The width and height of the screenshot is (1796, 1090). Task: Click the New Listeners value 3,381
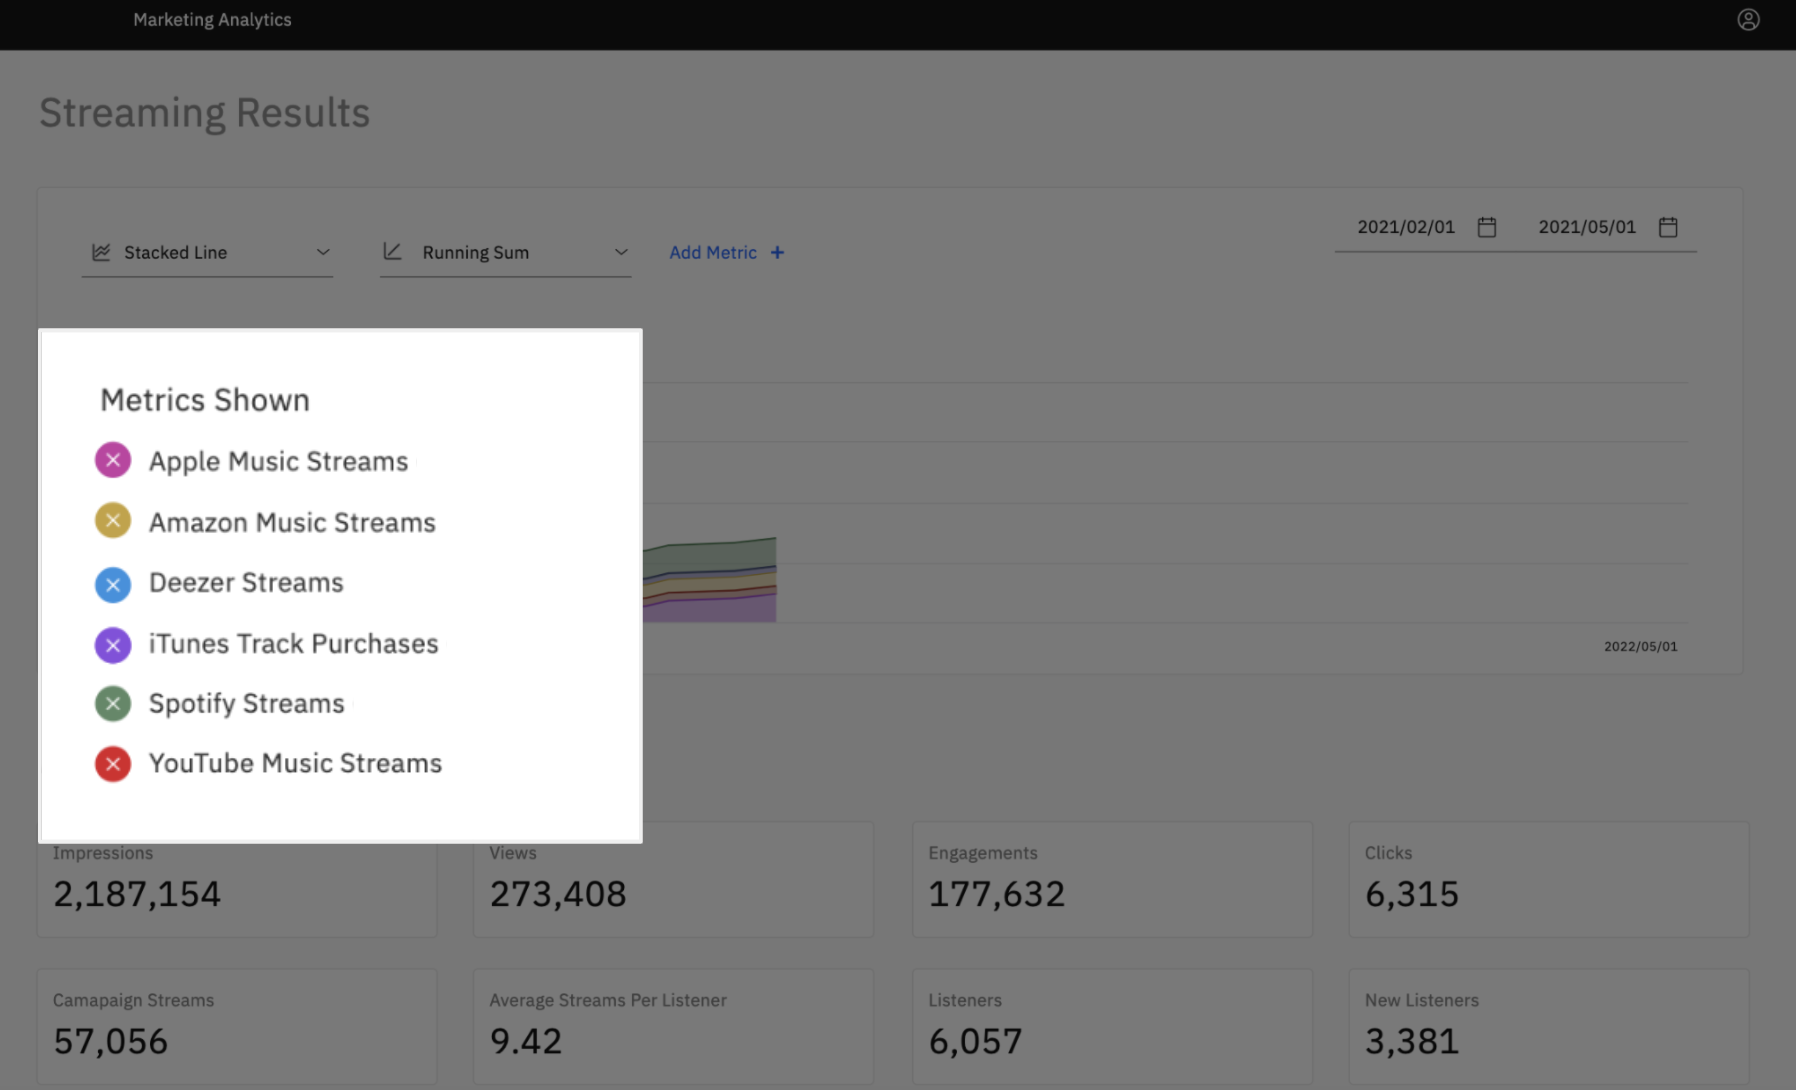coord(1412,1041)
